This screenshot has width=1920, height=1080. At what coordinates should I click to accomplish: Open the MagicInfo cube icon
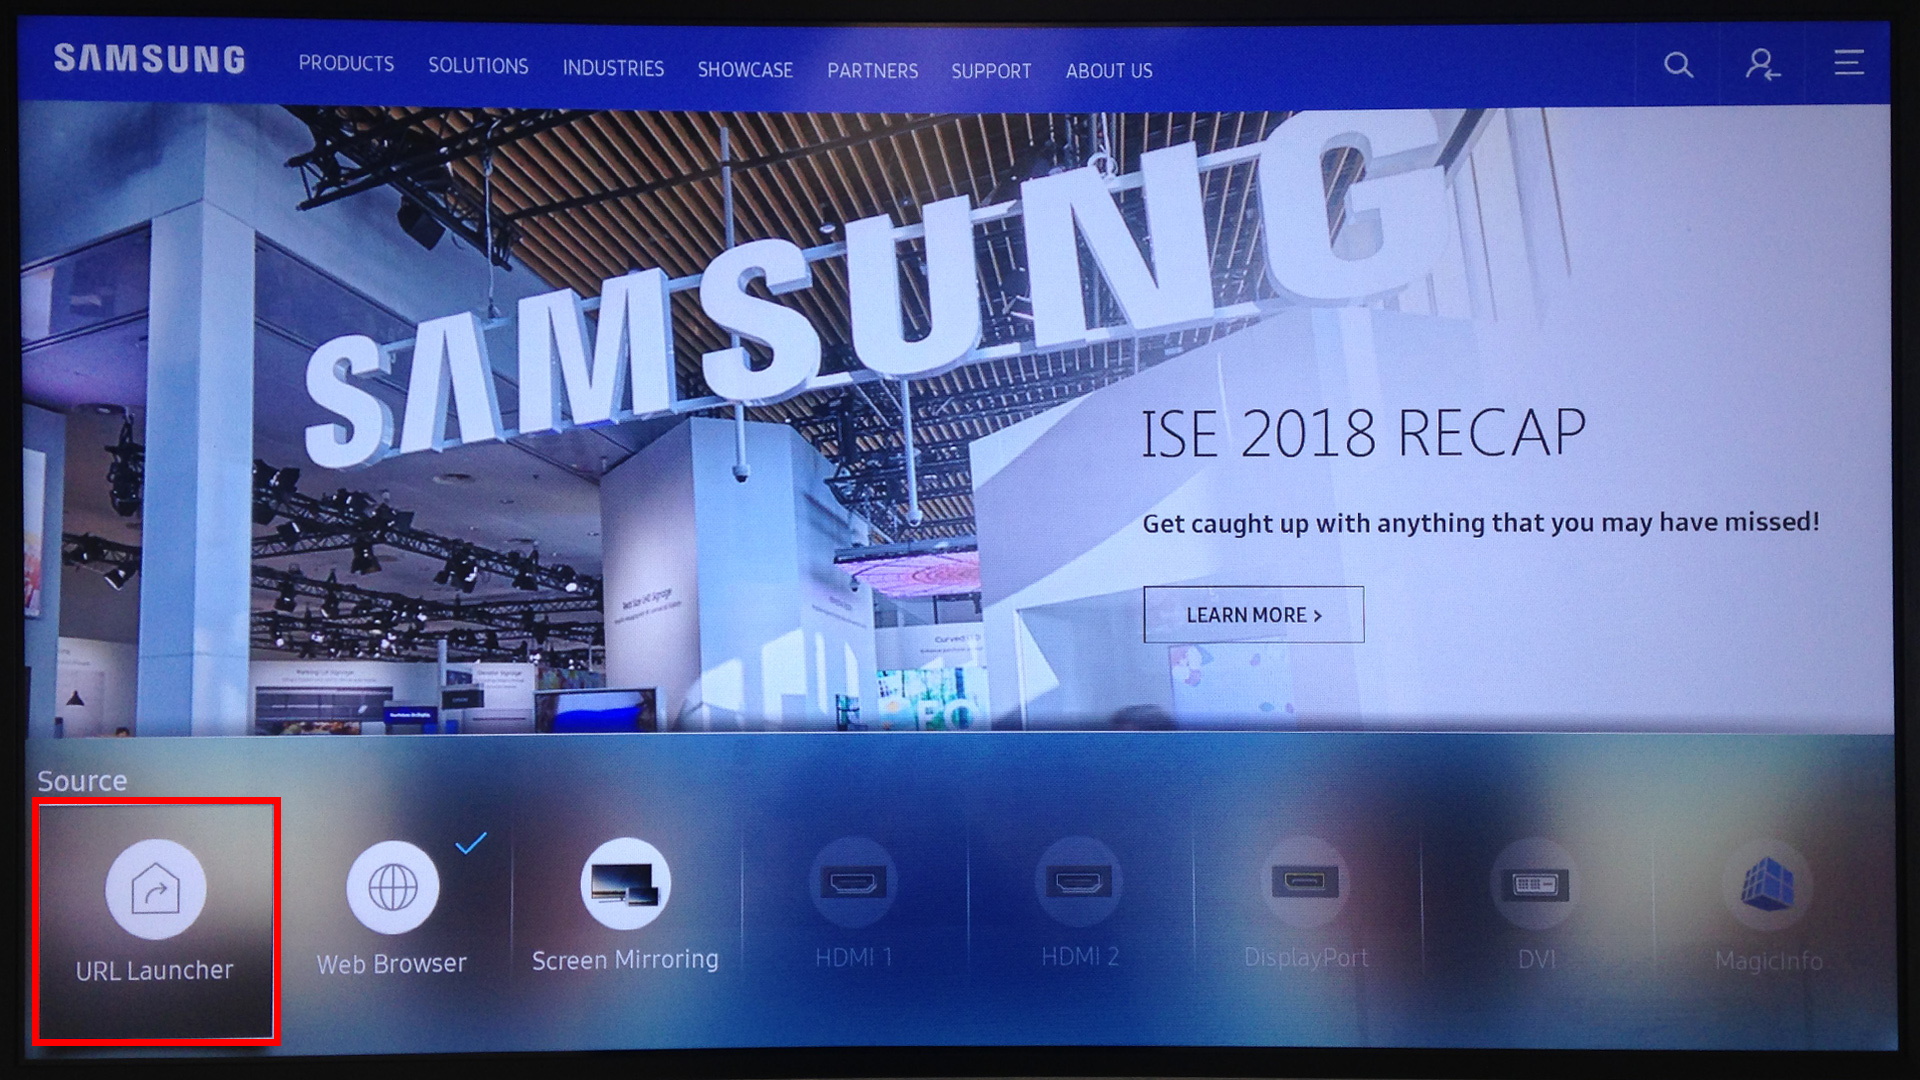(1768, 886)
